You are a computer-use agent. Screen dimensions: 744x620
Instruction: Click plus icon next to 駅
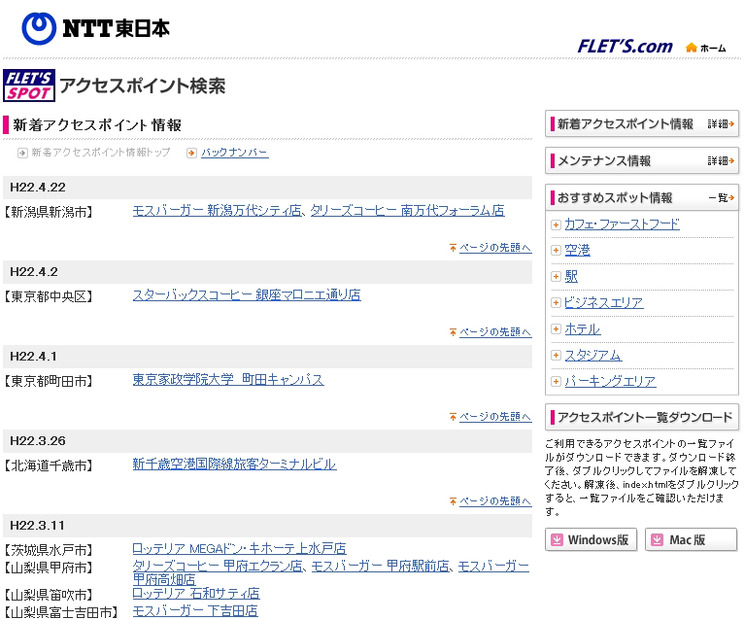[556, 277]
